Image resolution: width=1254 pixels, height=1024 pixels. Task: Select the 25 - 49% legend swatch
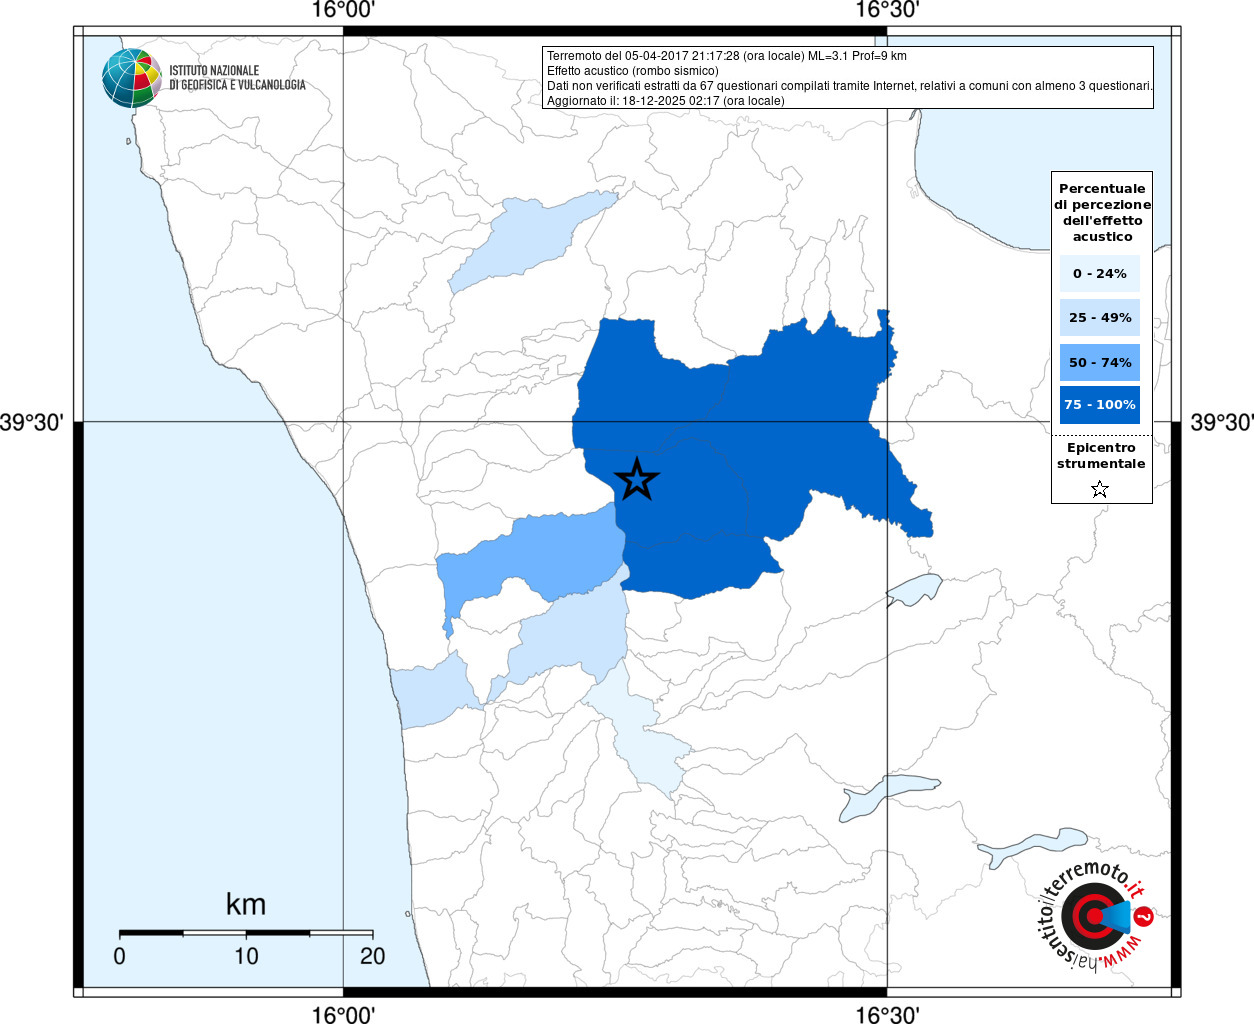(1100, 317)
